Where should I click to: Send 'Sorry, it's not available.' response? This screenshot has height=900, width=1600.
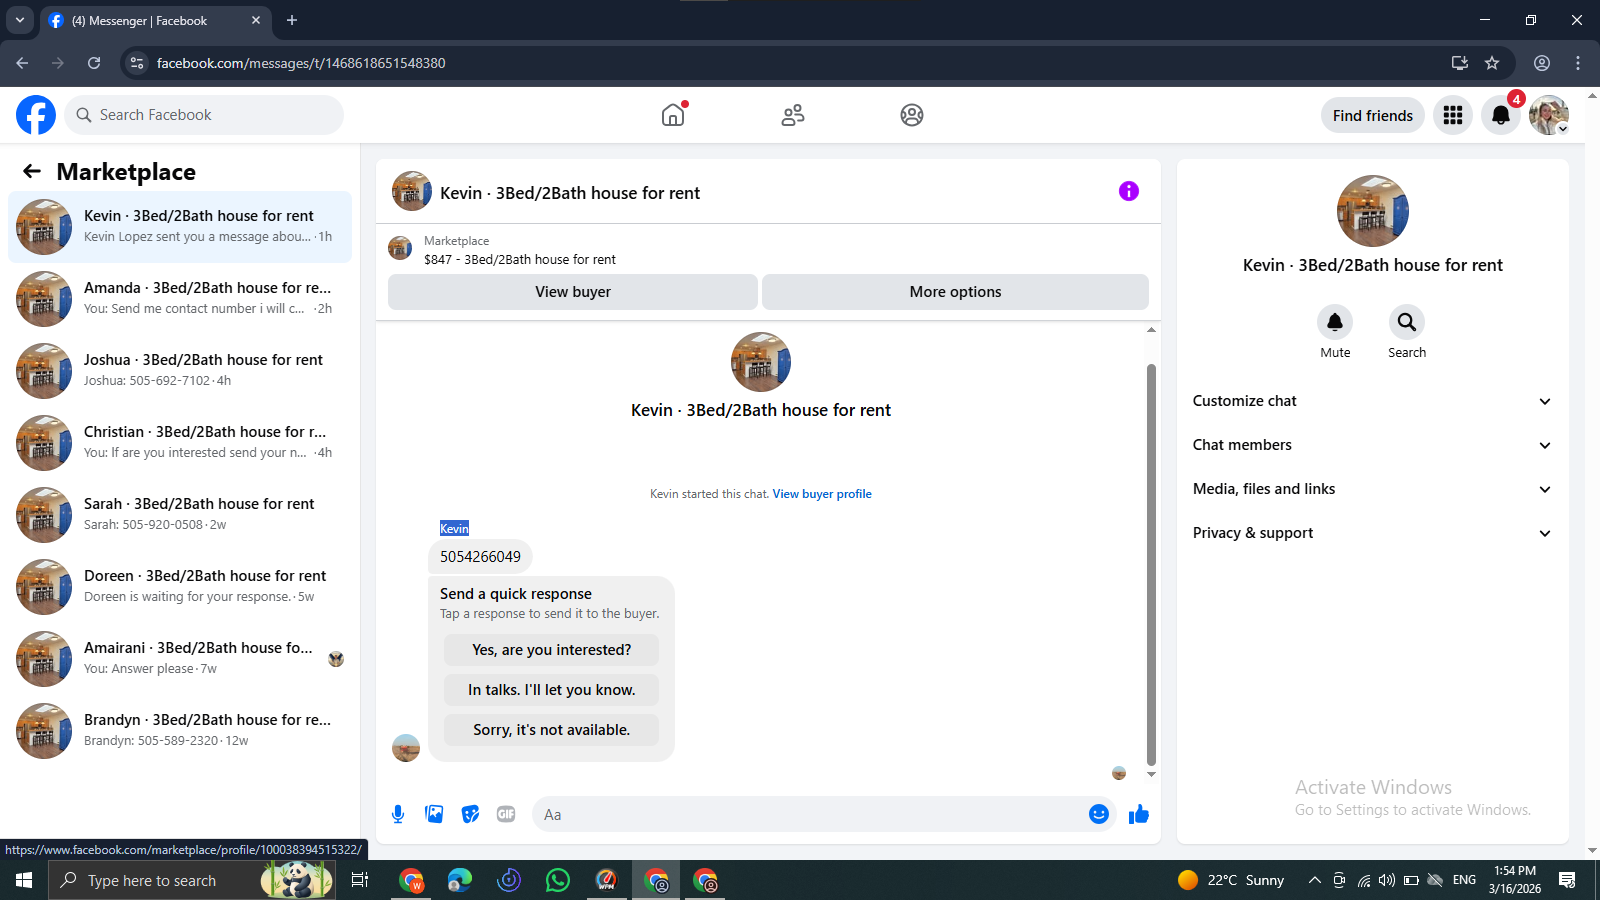pyautogui.click(x=551, y=730)
